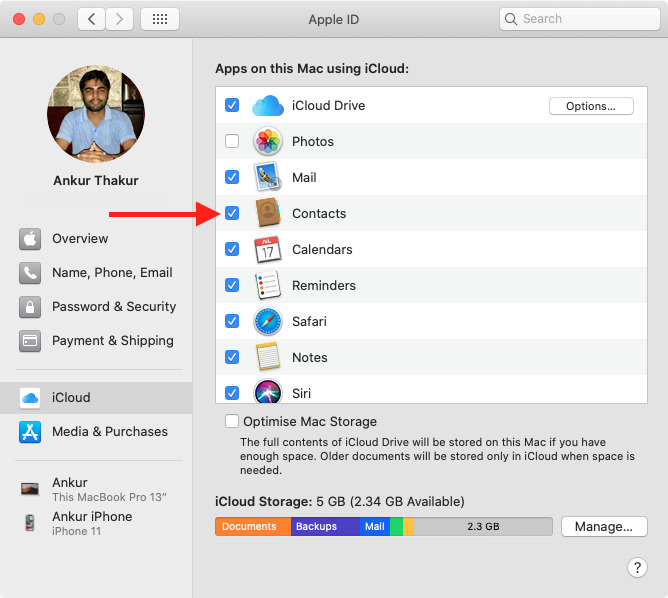This screenshot has height=598, width=668.
Task: Click the Safari compass icon
Action: [268, 321]
